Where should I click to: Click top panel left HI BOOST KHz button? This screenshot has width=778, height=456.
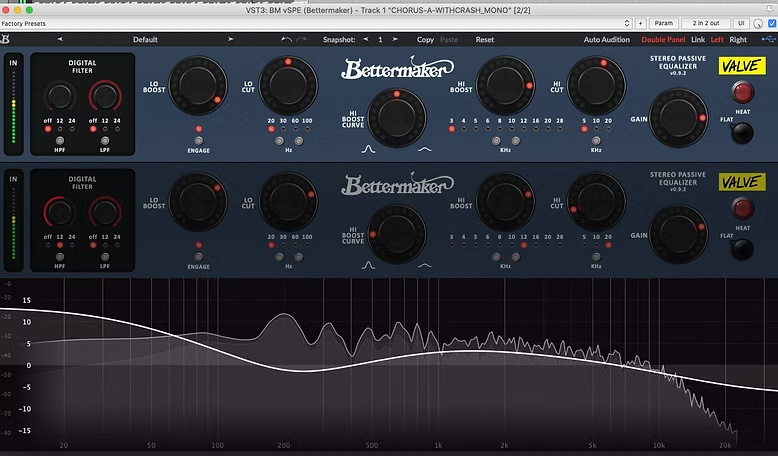tap(496, 141)
